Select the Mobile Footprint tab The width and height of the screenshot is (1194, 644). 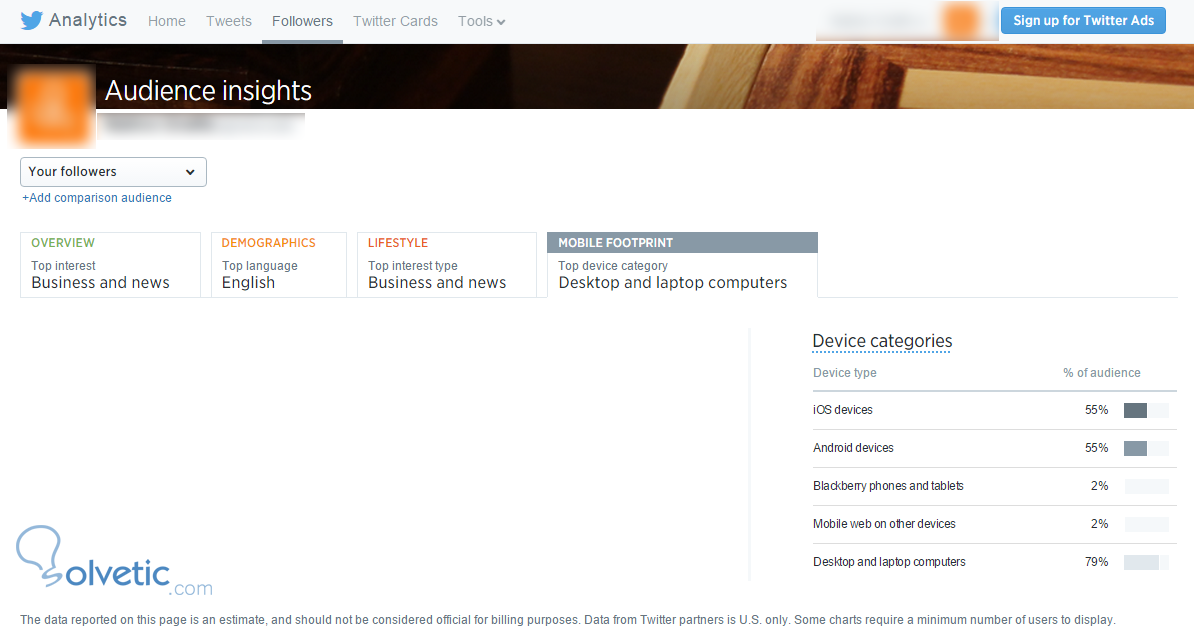[682, 264]
